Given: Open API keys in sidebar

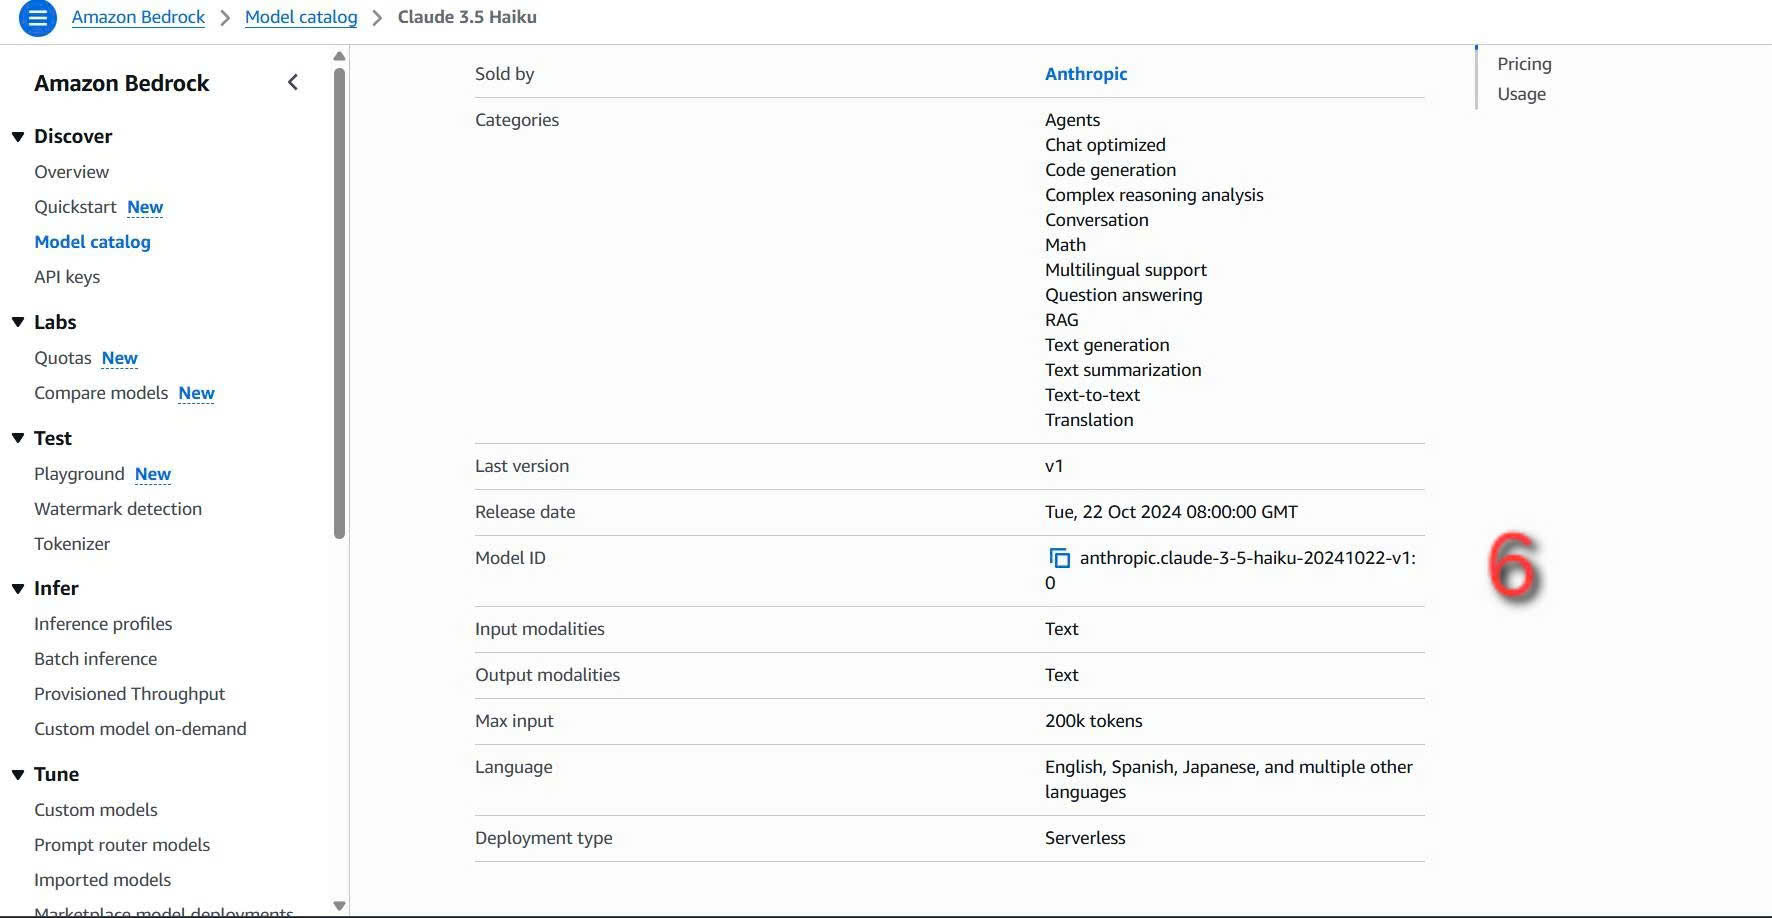Looking at the screenshot, I should pyautogui.click(x=67, y=277).
